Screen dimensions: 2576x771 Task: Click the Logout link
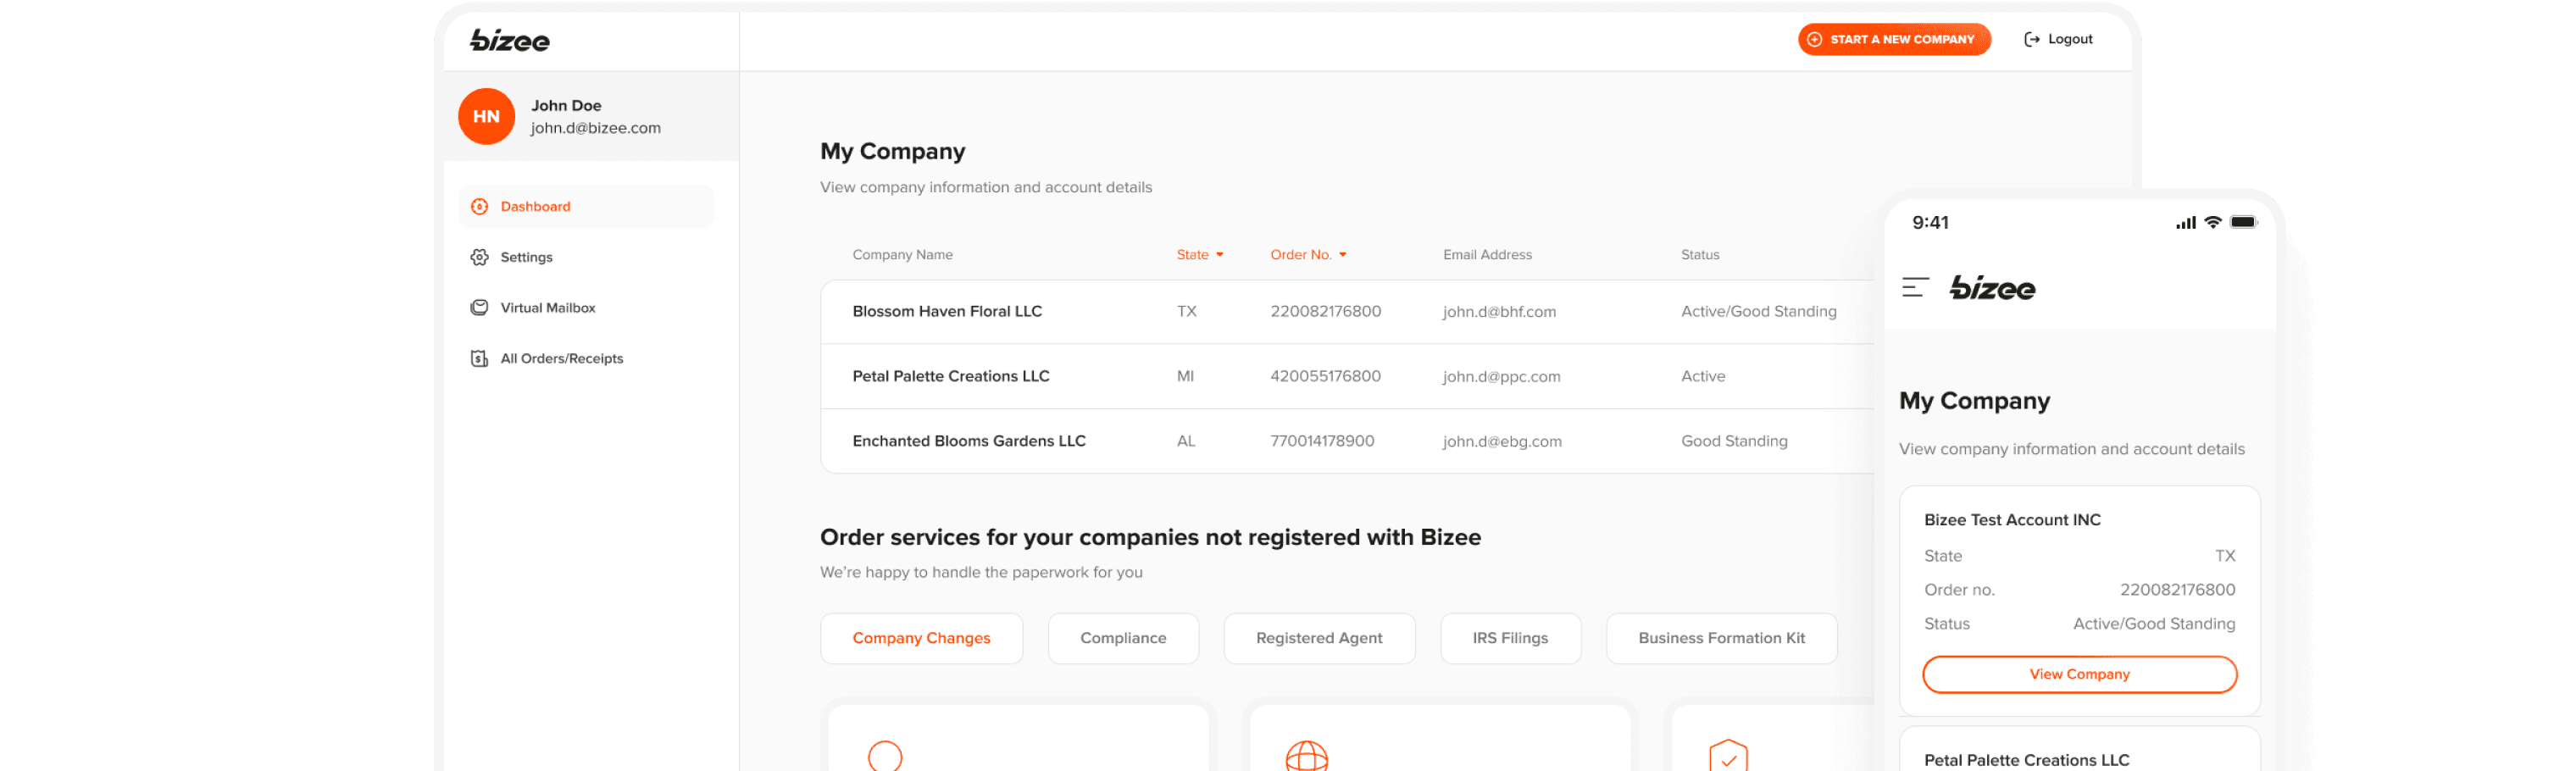point(2059,40)
